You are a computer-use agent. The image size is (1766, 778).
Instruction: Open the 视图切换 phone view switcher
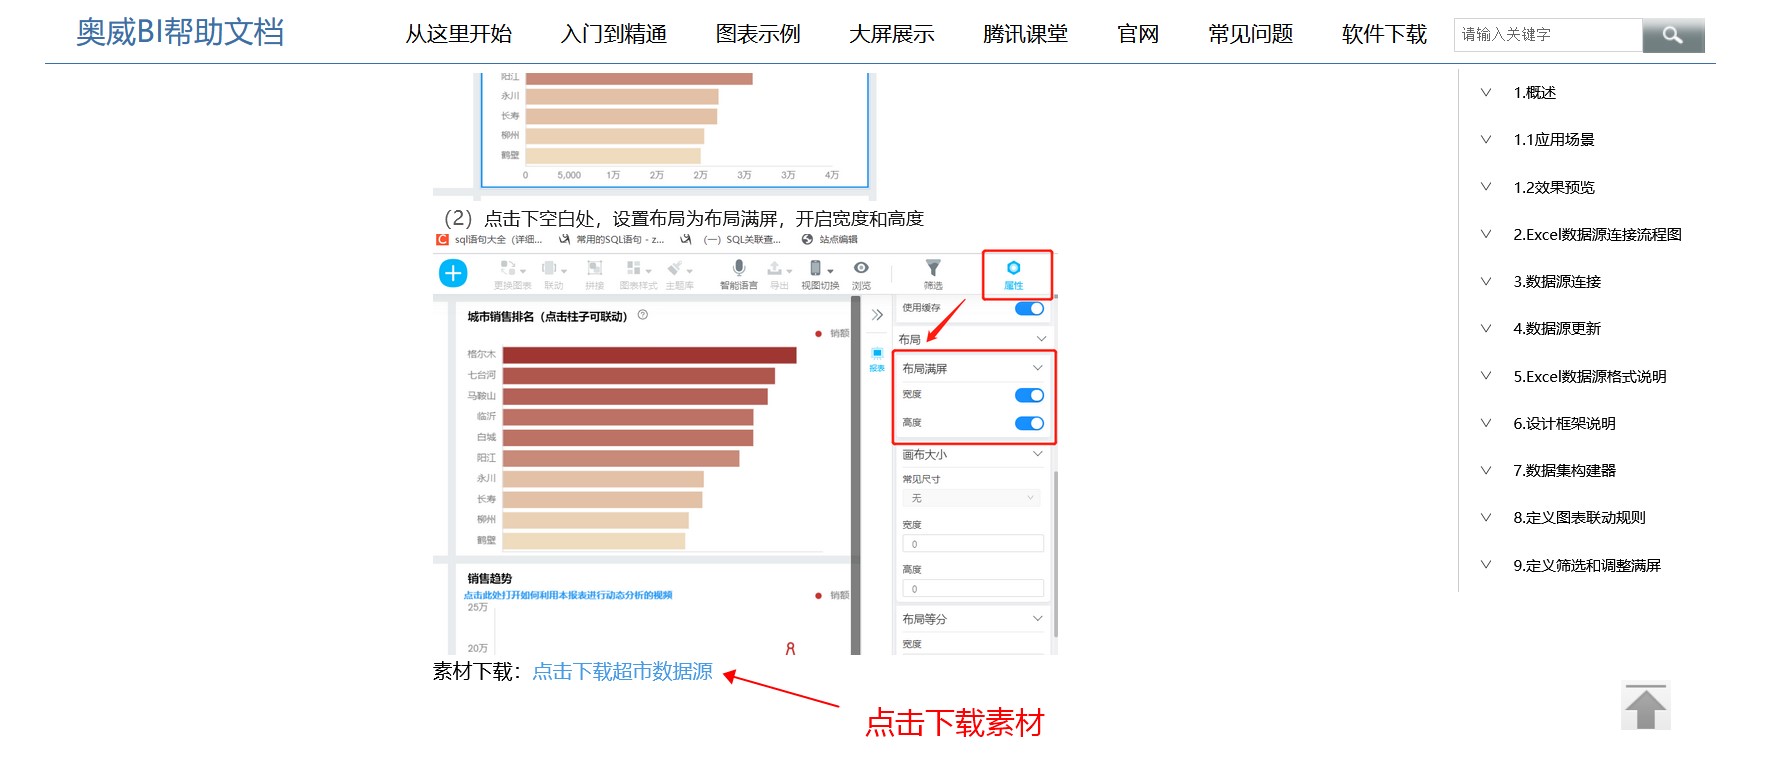pyautogui.click(x=820, y=273)
